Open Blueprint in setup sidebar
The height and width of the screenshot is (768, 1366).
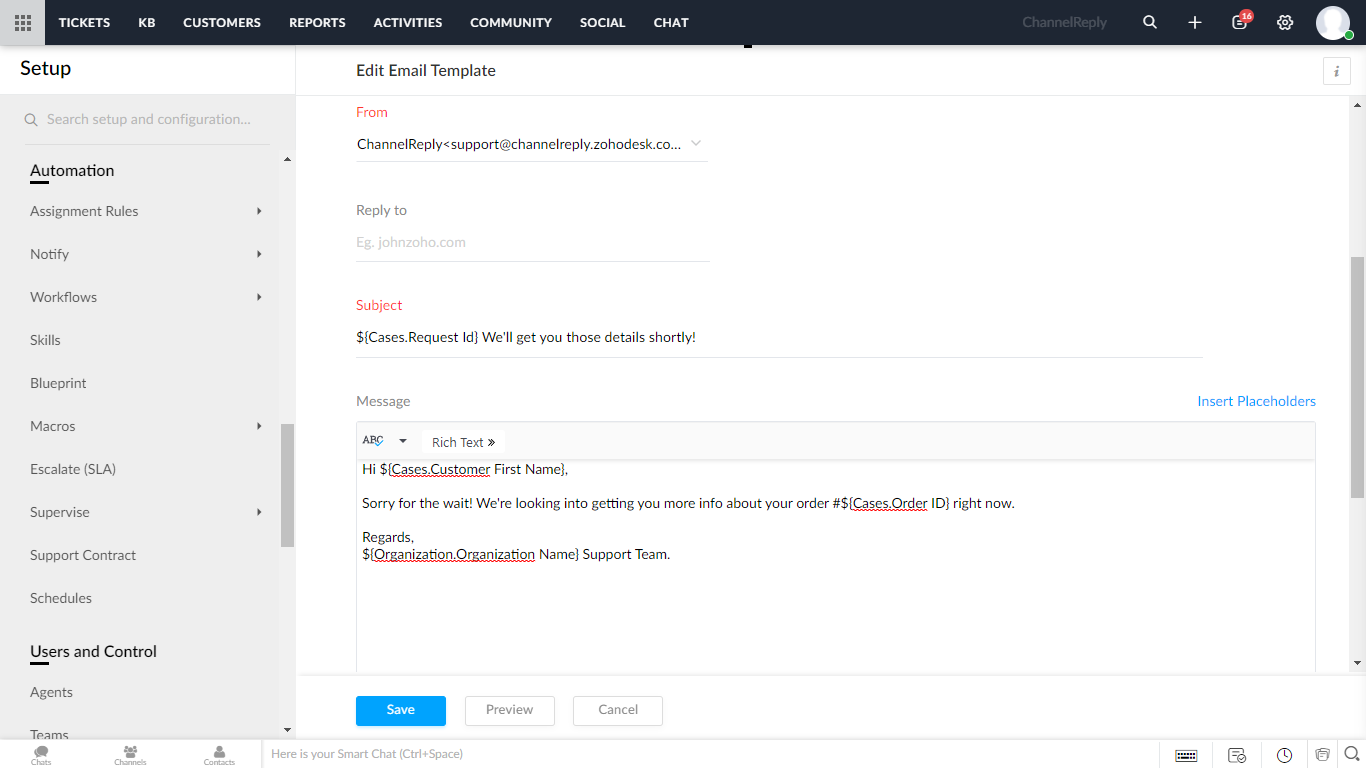(x=58, y=383)
